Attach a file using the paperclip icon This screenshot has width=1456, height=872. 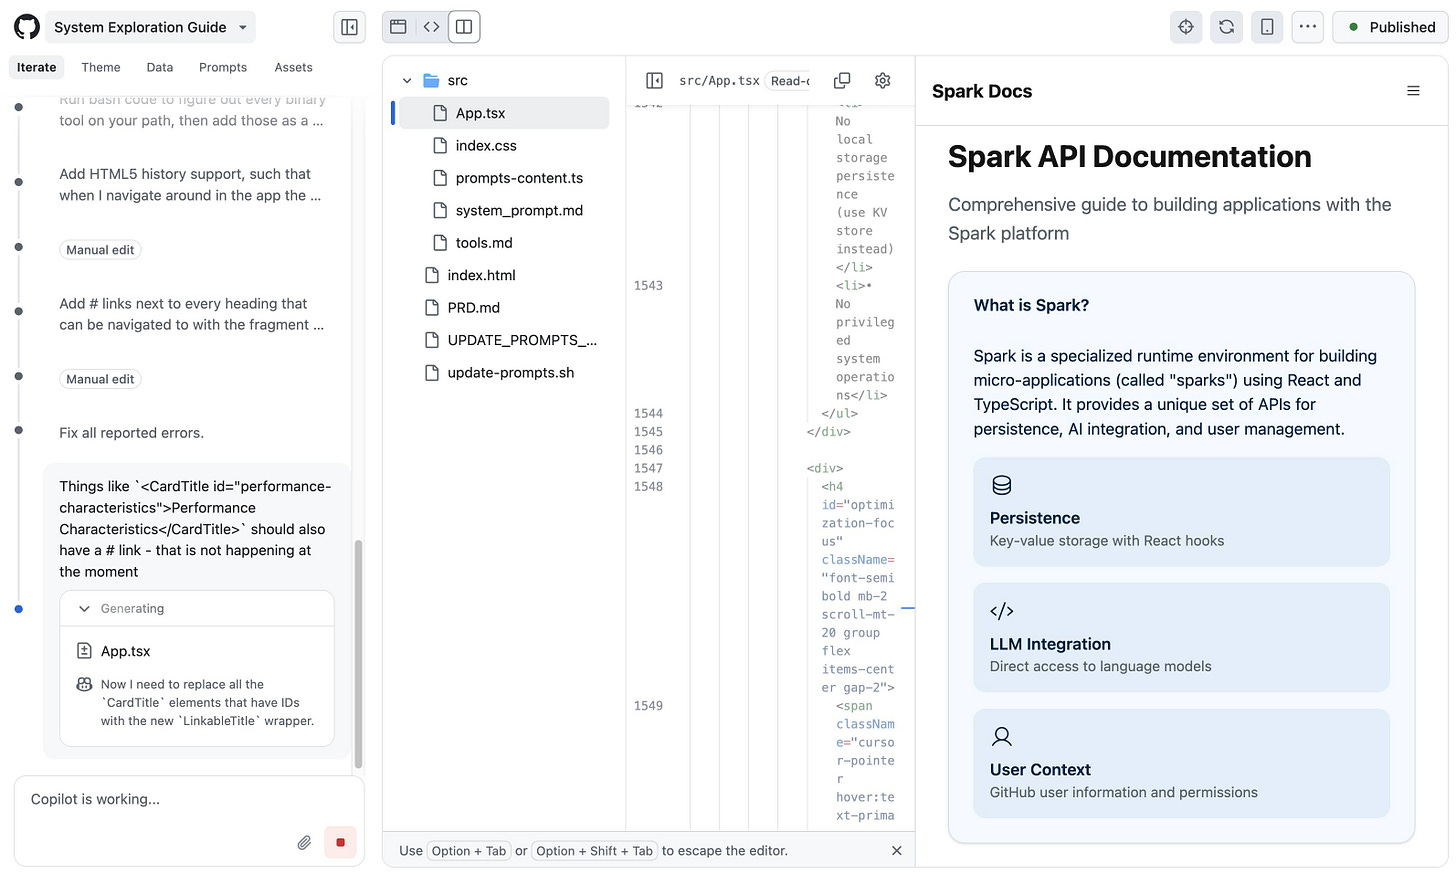(x=304, y=842)
